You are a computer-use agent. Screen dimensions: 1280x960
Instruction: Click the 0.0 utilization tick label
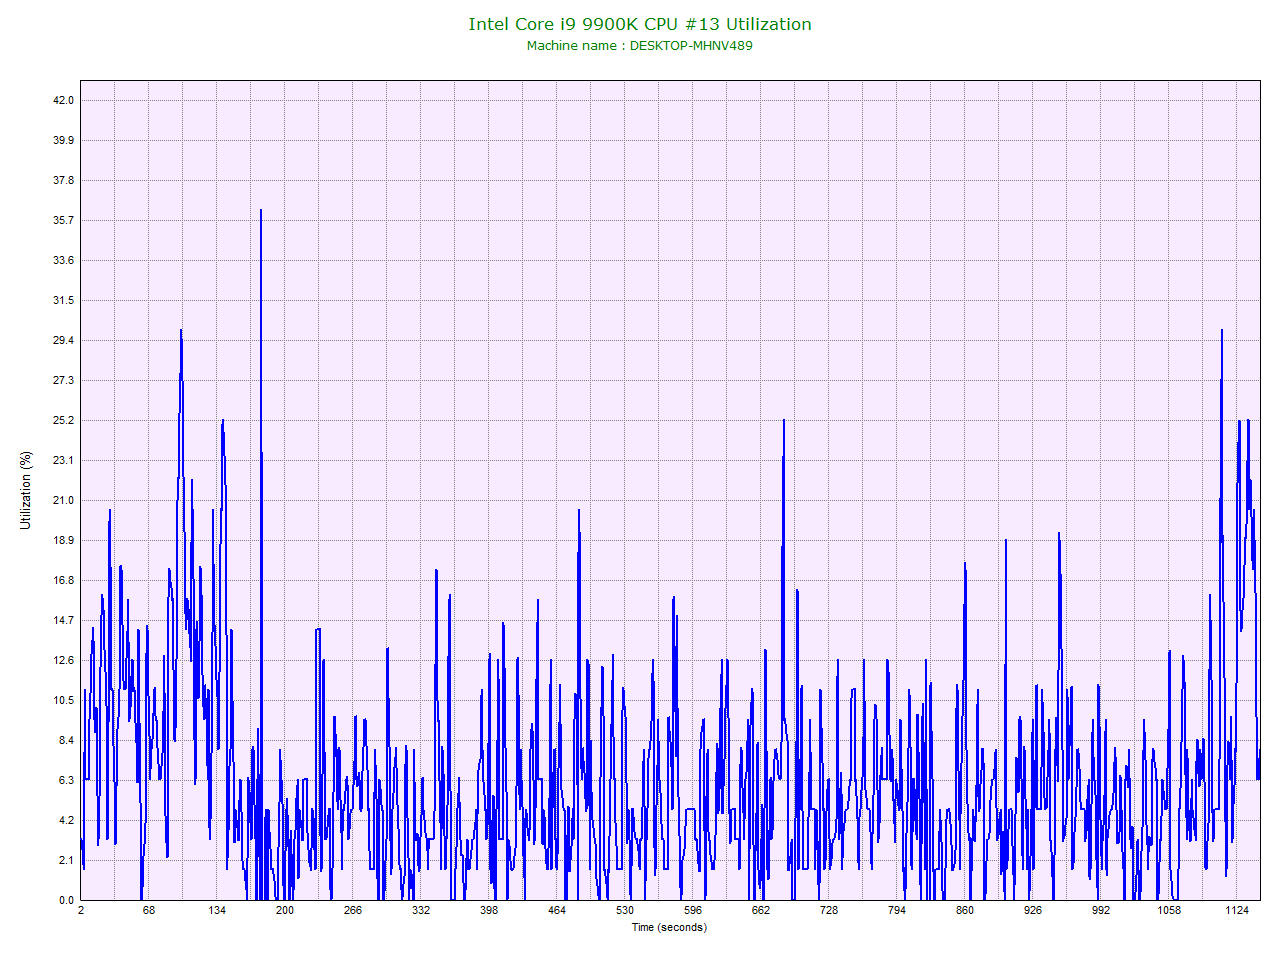[x=67, y=900]
